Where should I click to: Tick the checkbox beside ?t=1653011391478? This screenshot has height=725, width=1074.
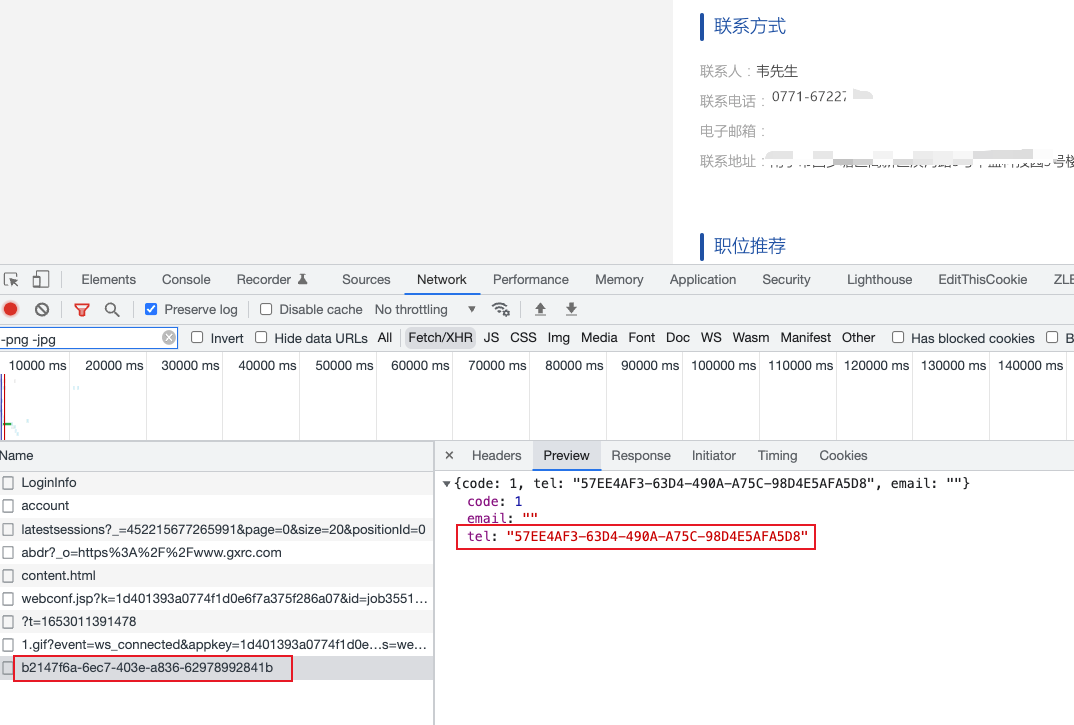[8, 622]
